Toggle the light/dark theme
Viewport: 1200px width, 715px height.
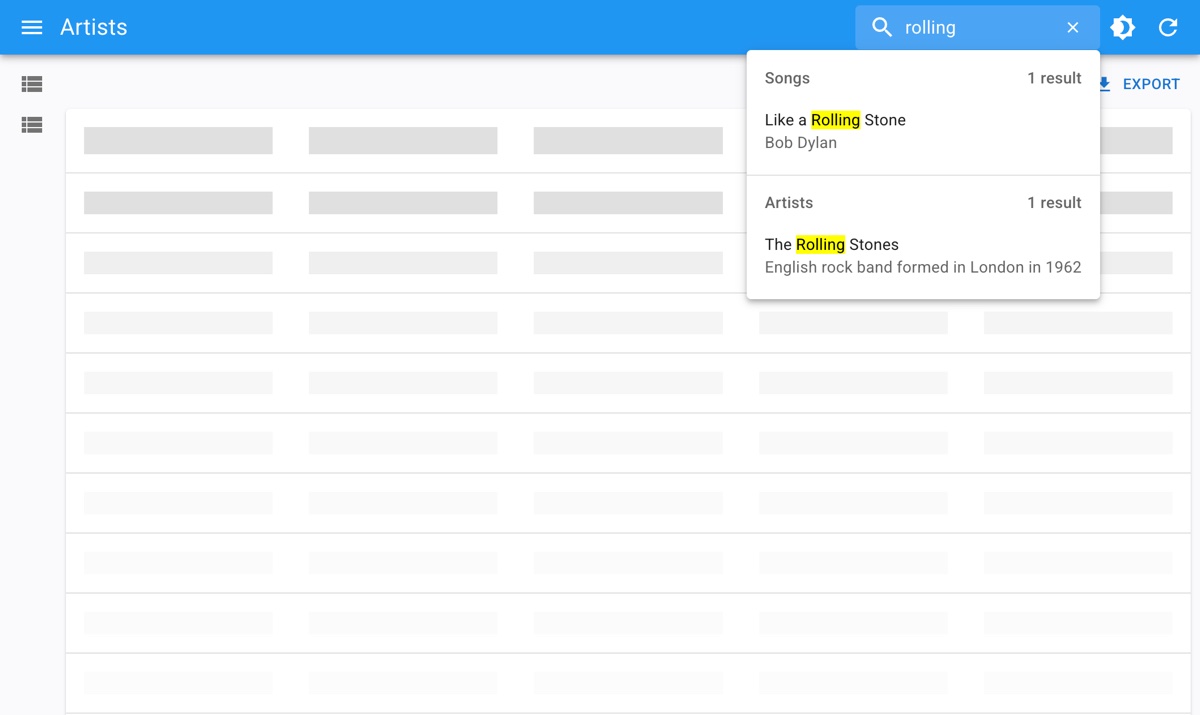1123,27
